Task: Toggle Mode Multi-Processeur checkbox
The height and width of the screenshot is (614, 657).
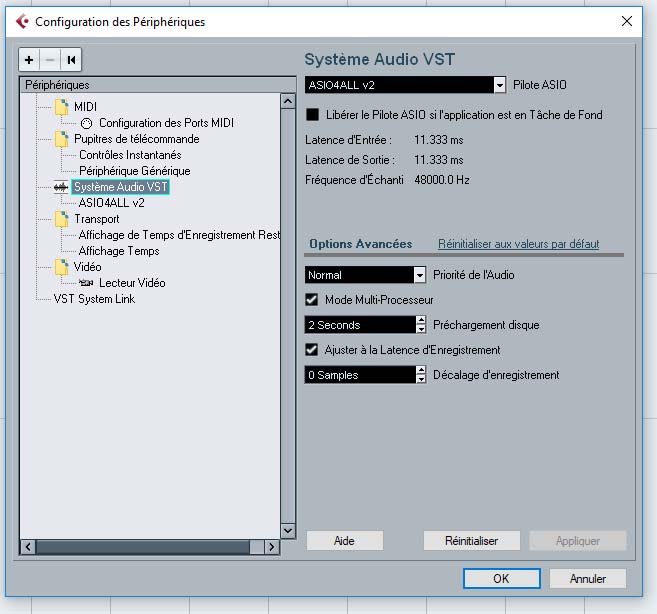Action: pyautogui.click(x=313, y=300)
